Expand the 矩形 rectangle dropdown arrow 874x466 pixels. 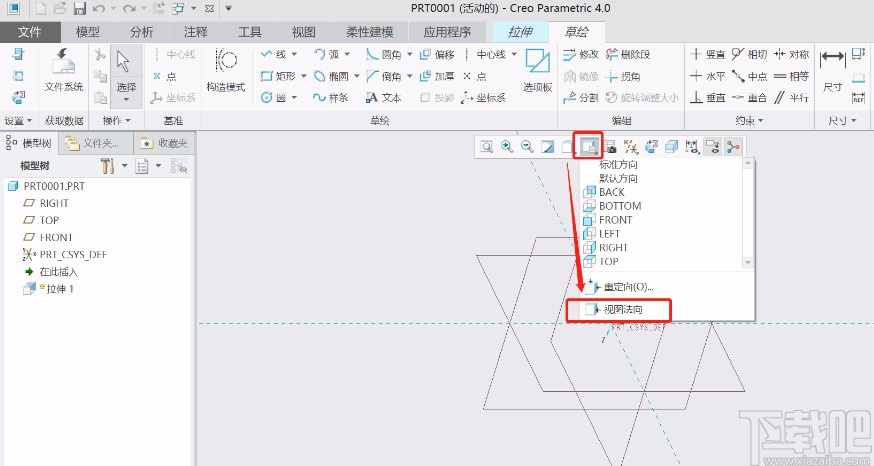(x=304, y=76)
